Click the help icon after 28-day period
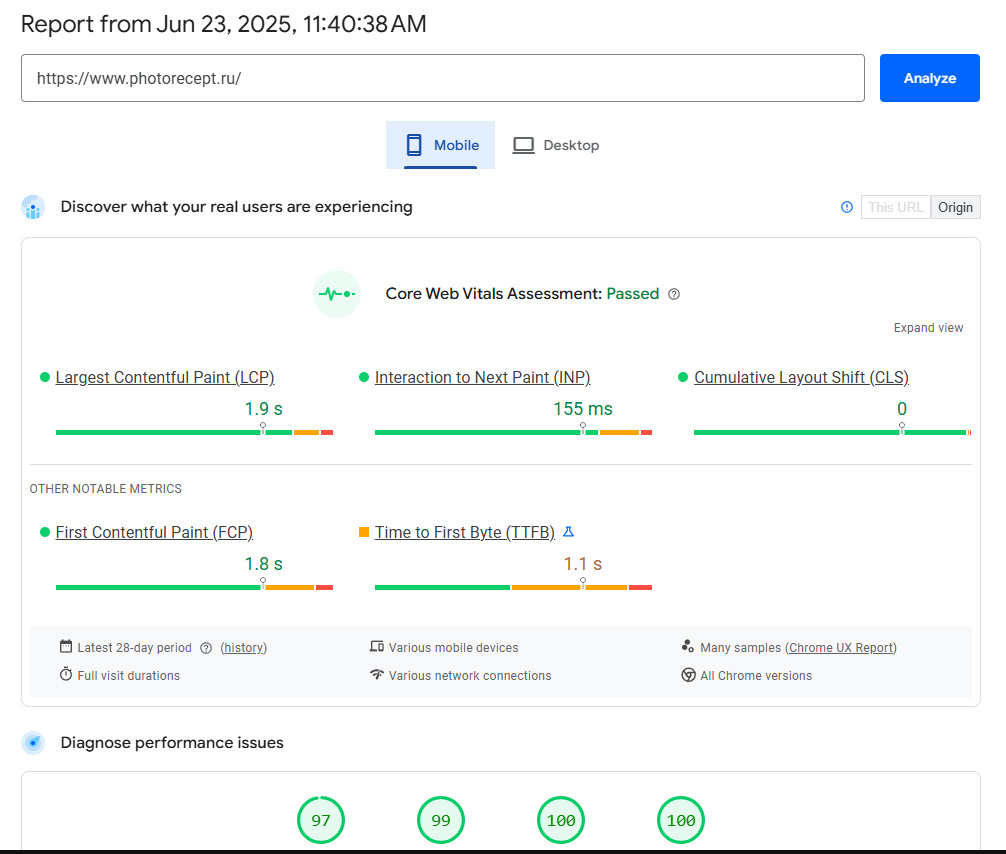The height and width of the screenshot is (854, 1006). point(206,648)
